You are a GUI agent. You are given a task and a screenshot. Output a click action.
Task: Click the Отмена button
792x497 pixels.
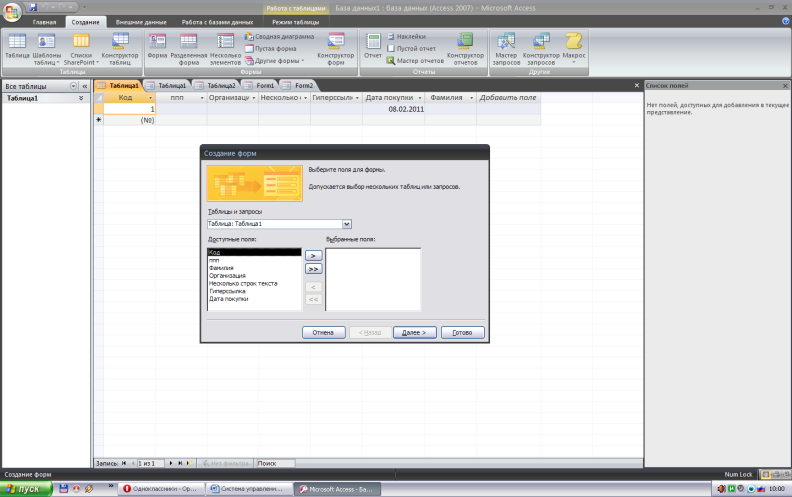pyautogui.click(x=323, y=332)
